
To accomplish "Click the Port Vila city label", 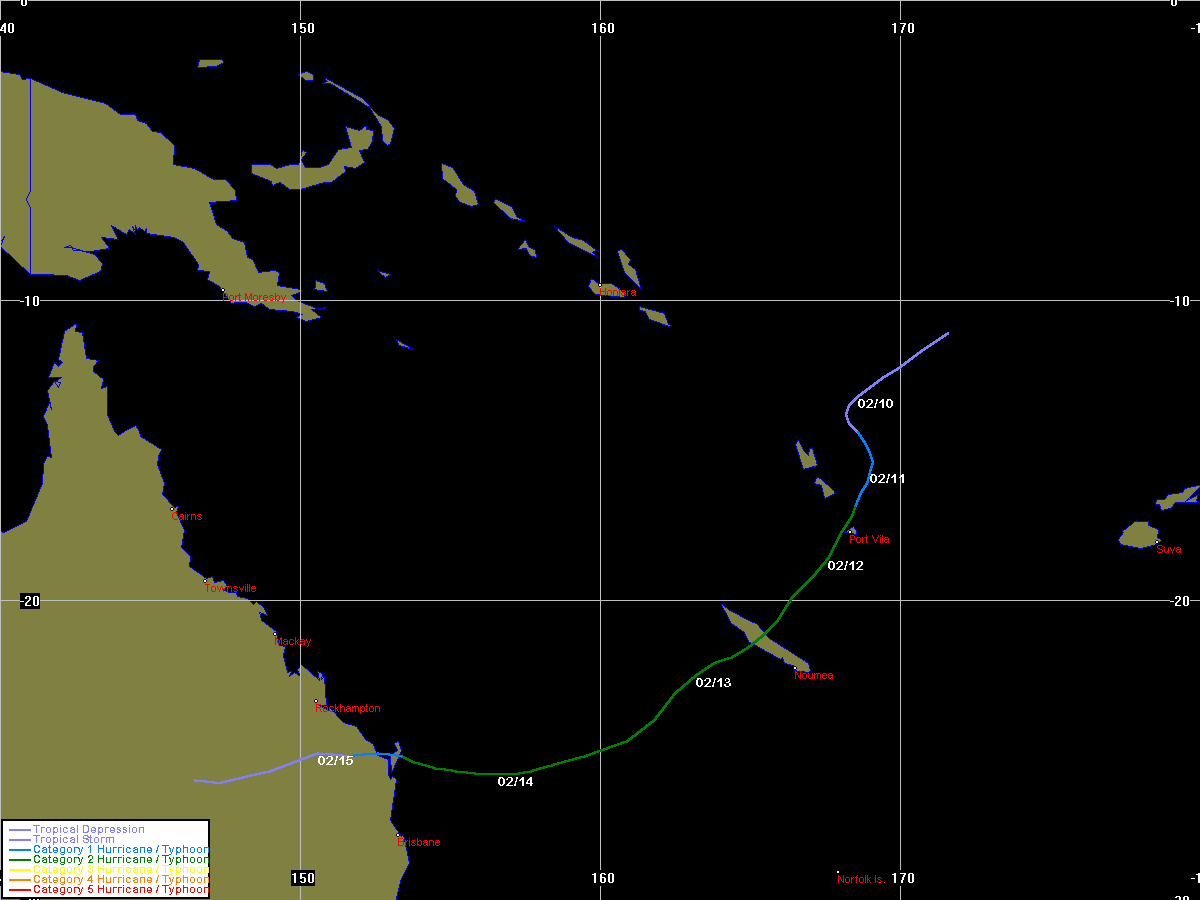I will pos(869,540).
